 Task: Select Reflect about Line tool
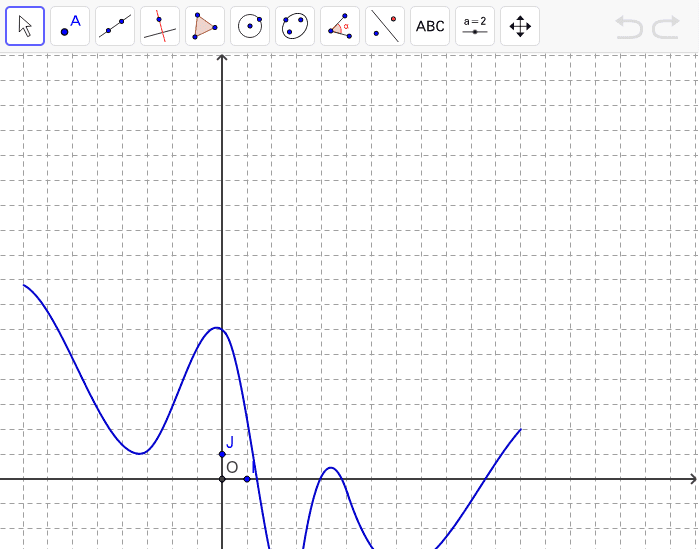click(385, 26)
